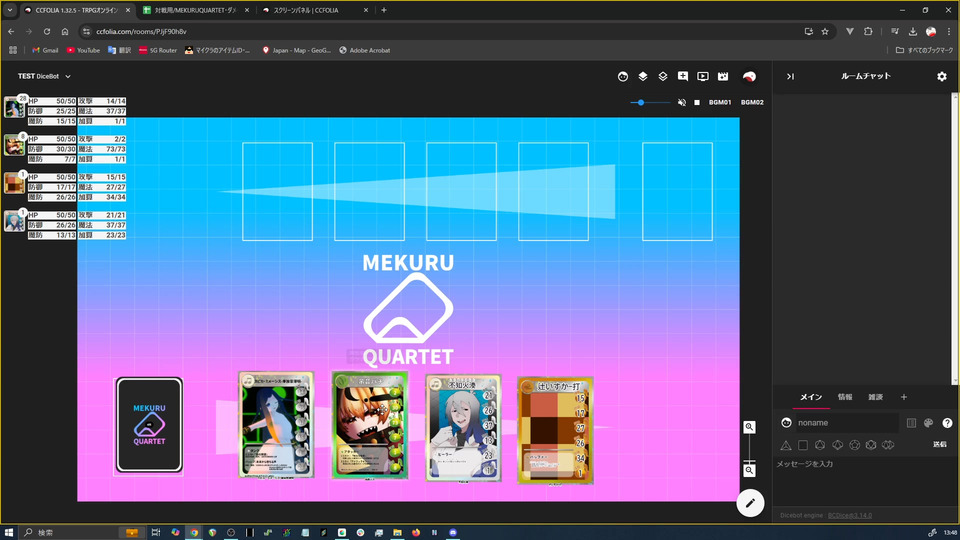Open the Windows Start menu

click(9, 533)
